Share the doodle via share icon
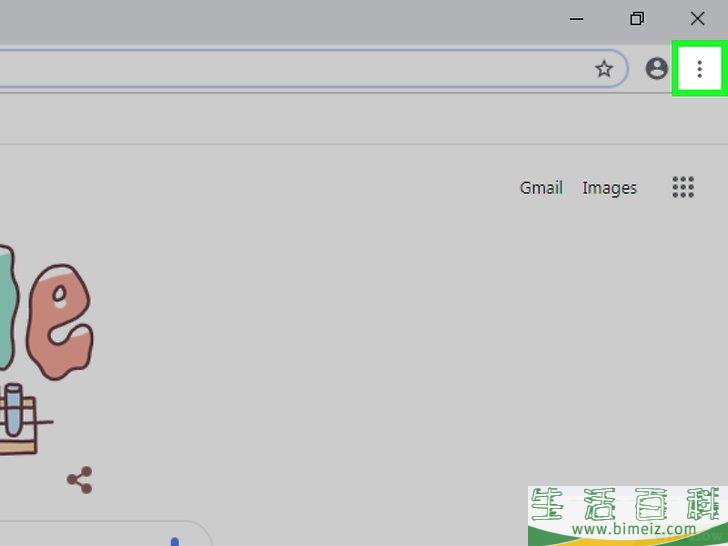 pos(80,480)
